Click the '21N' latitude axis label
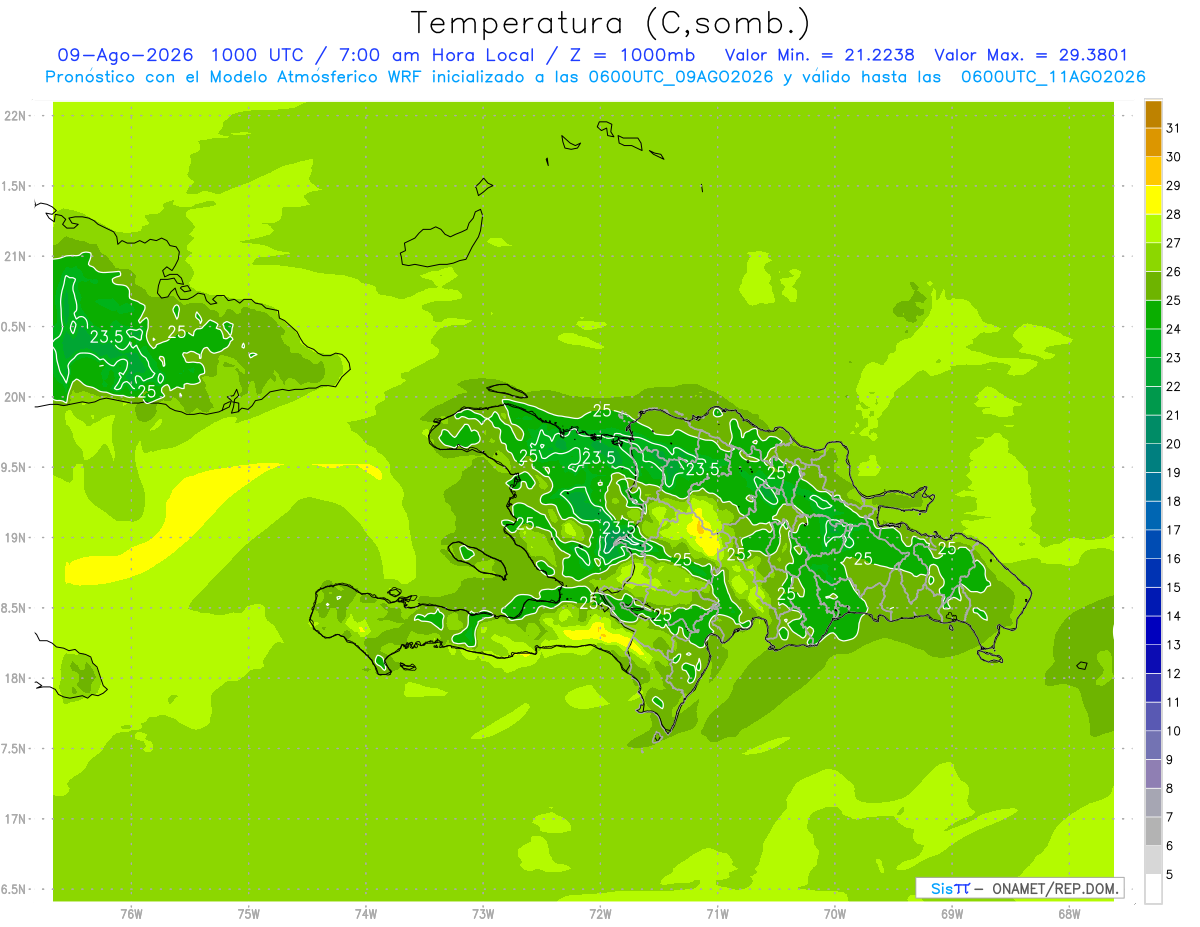The width and height of the screenshot is (1200, 927). tap(16, 257)
